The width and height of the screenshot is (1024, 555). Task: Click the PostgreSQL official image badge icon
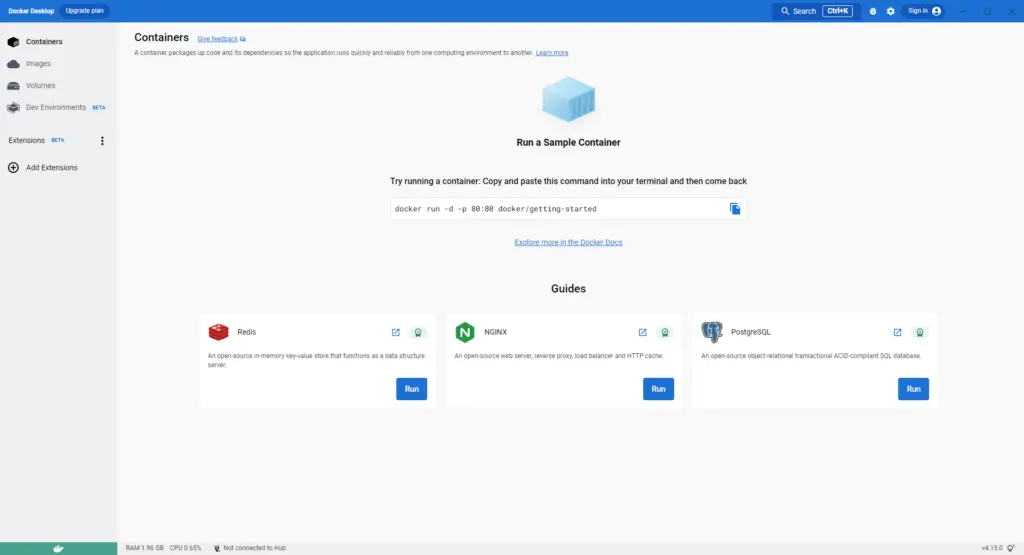point(920,332)
